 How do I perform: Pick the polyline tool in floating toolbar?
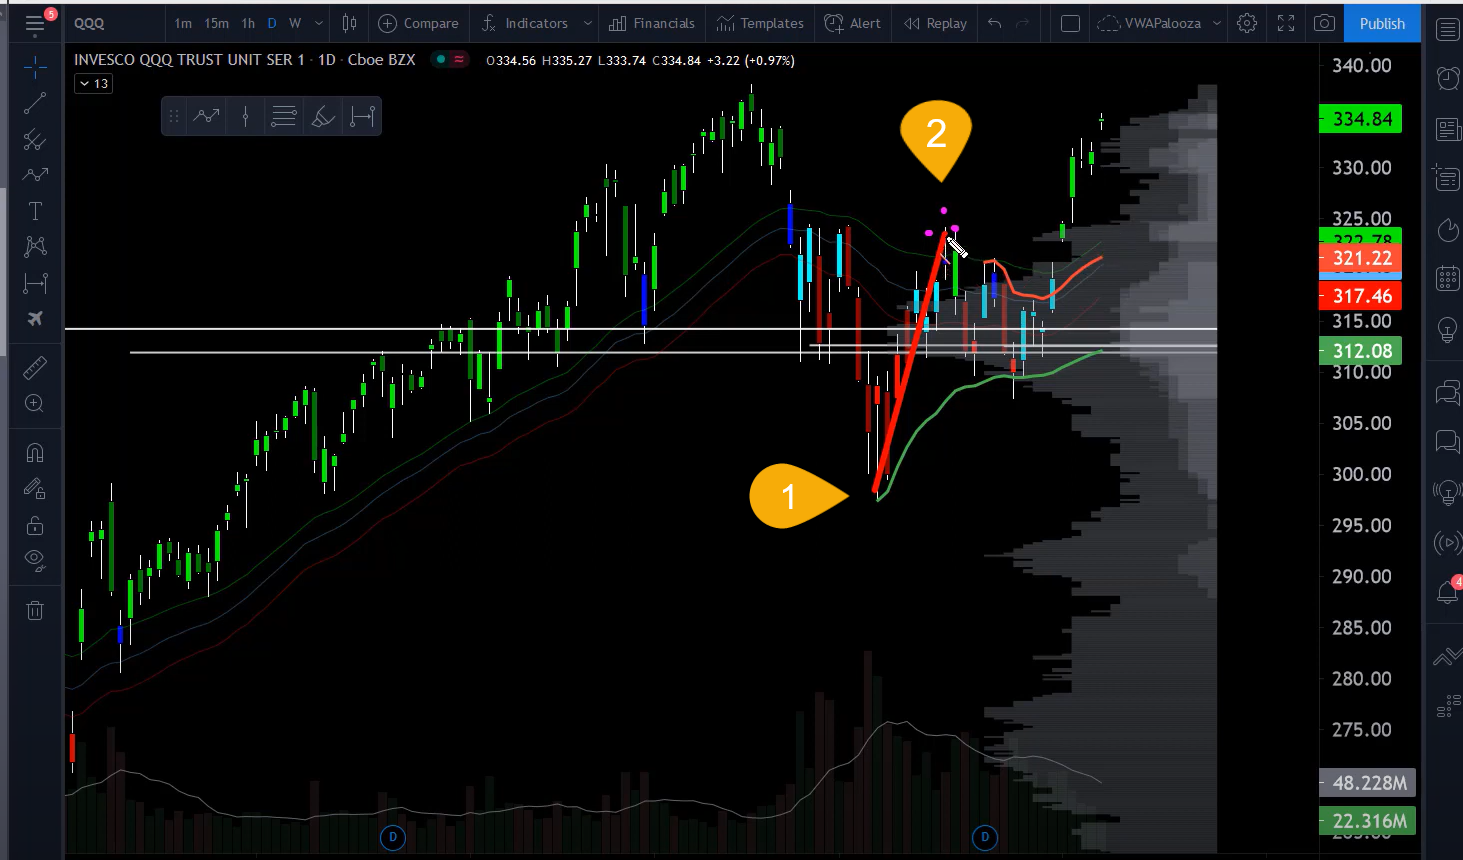click(x=207, y=117)
